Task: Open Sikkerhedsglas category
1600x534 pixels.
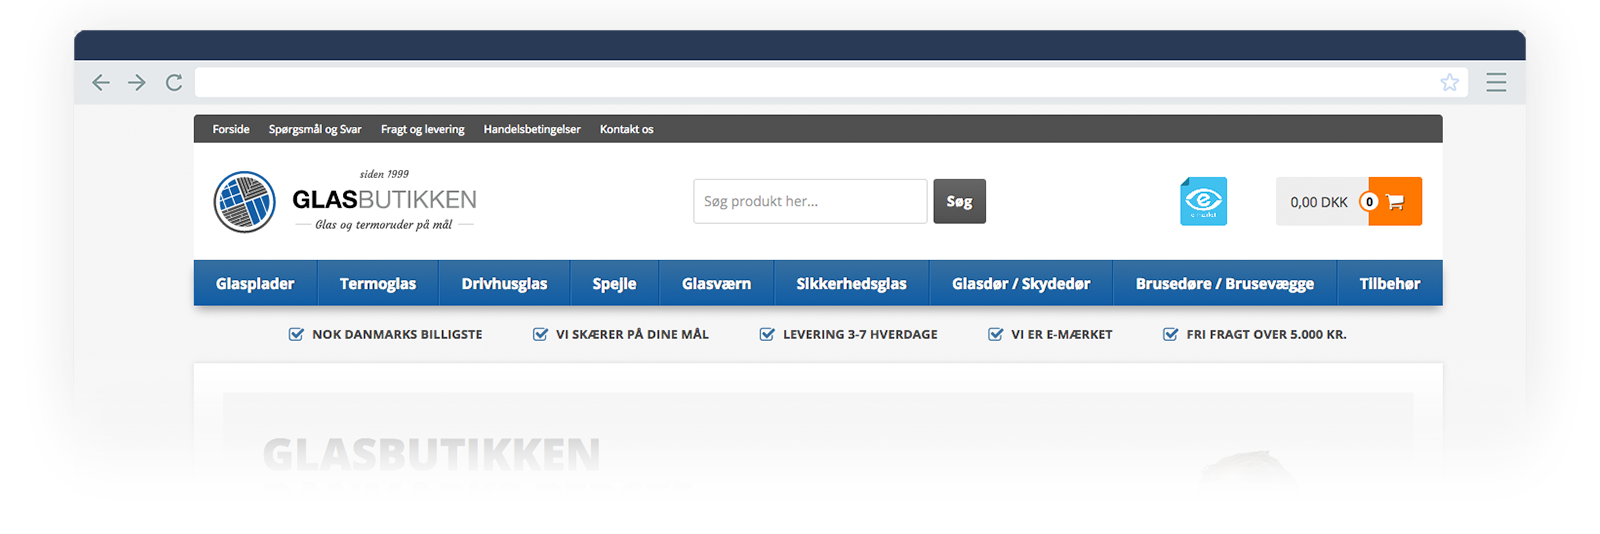Action: click(x=851, y=283)
